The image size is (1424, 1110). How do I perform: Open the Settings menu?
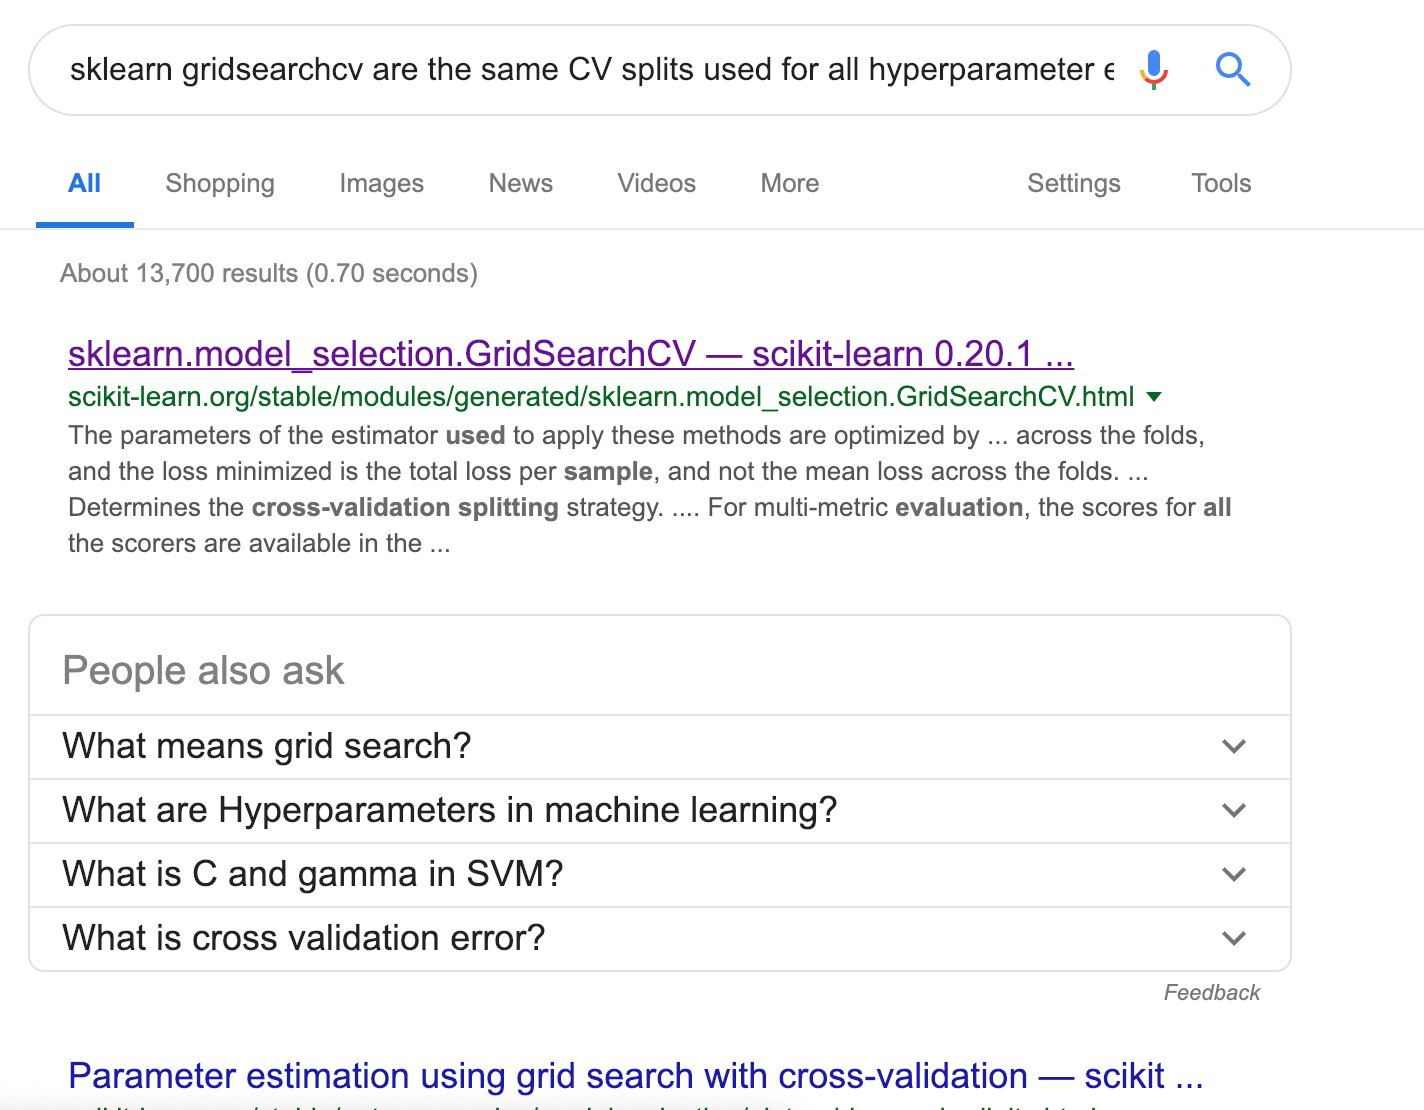[1073, 184]
